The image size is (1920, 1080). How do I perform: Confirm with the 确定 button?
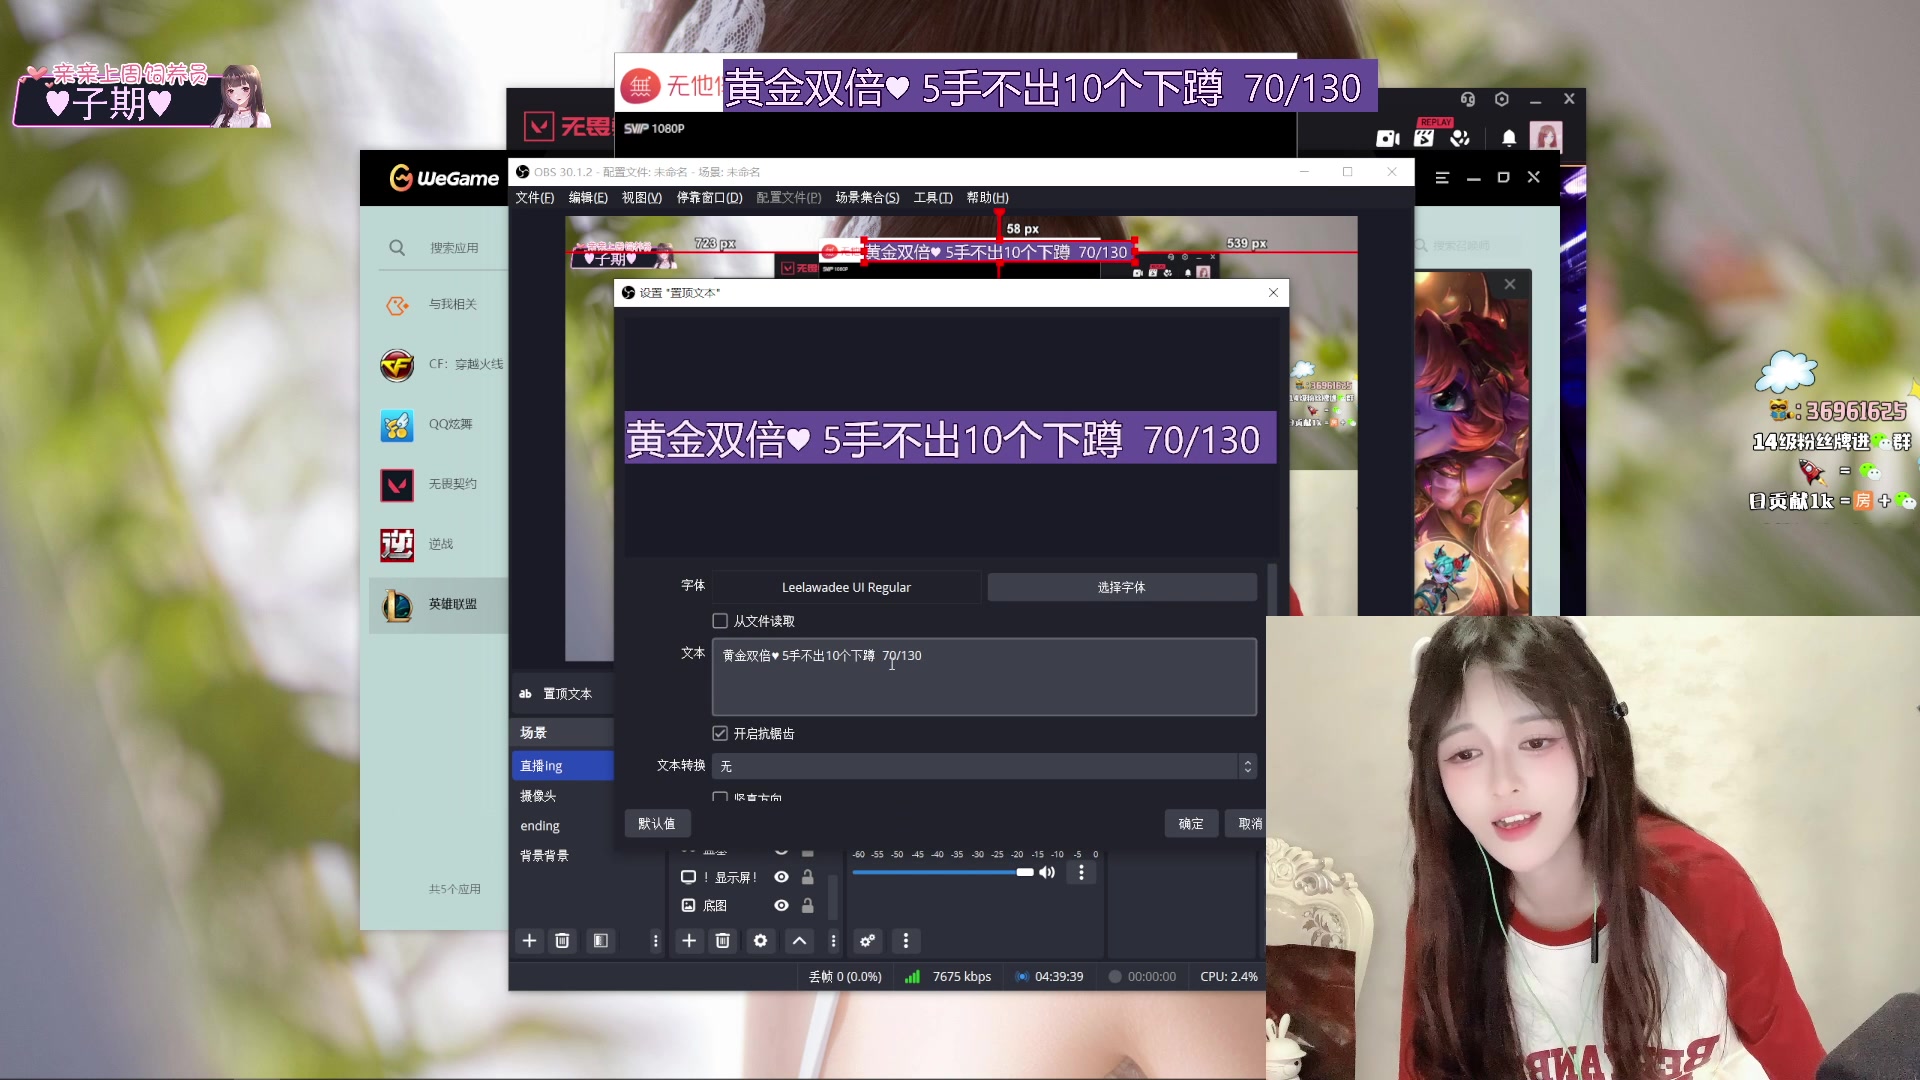(1191, 823)
